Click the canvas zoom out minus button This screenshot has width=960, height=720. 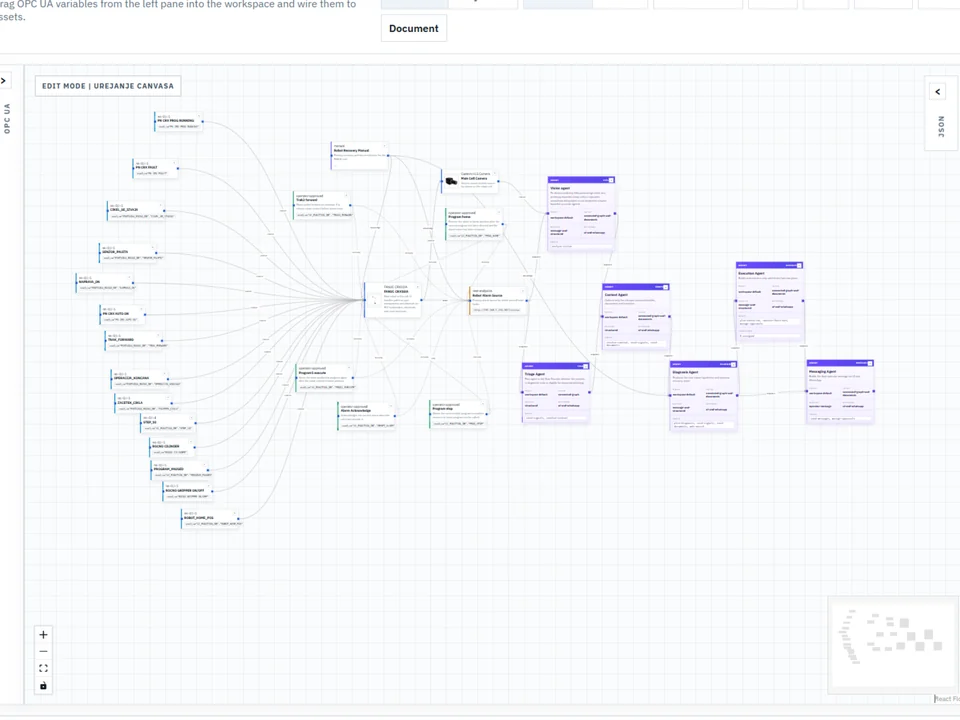(43, 651)
